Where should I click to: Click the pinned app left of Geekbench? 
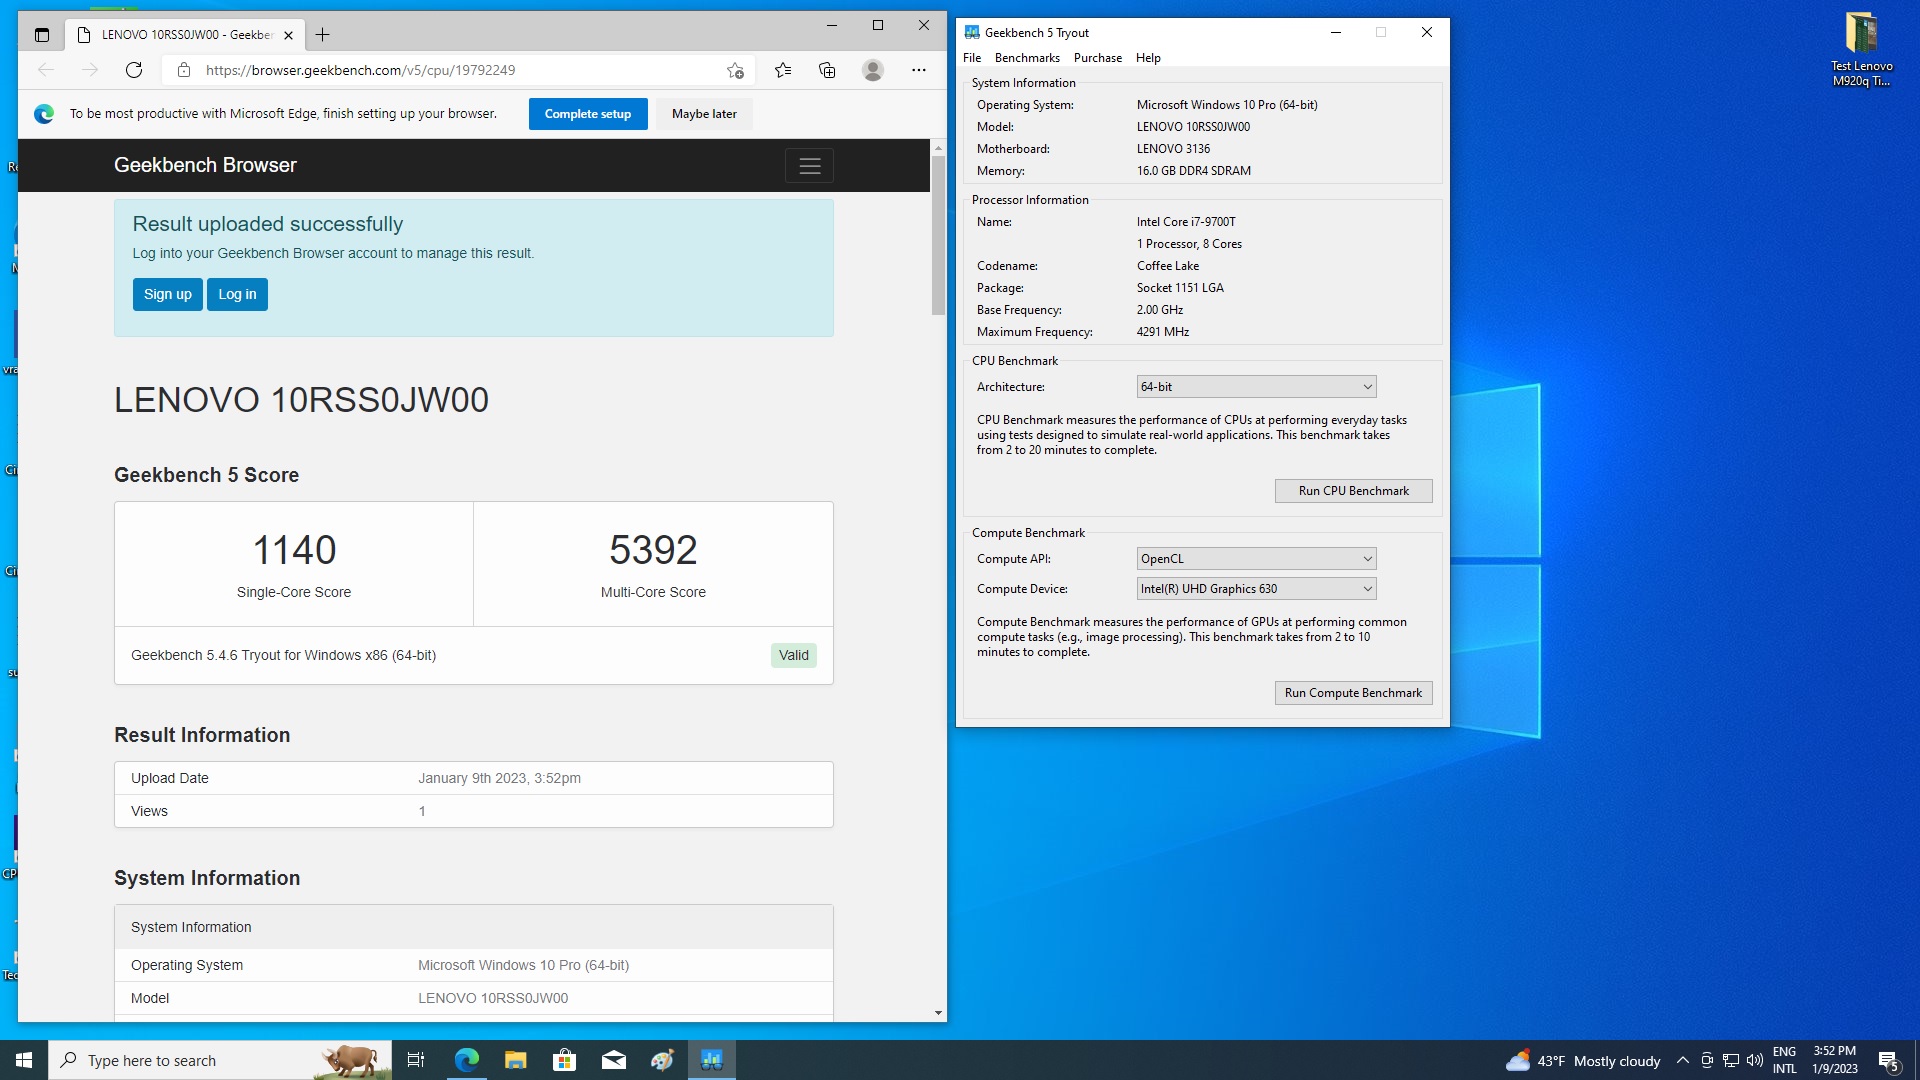[x=662, y=1060]
